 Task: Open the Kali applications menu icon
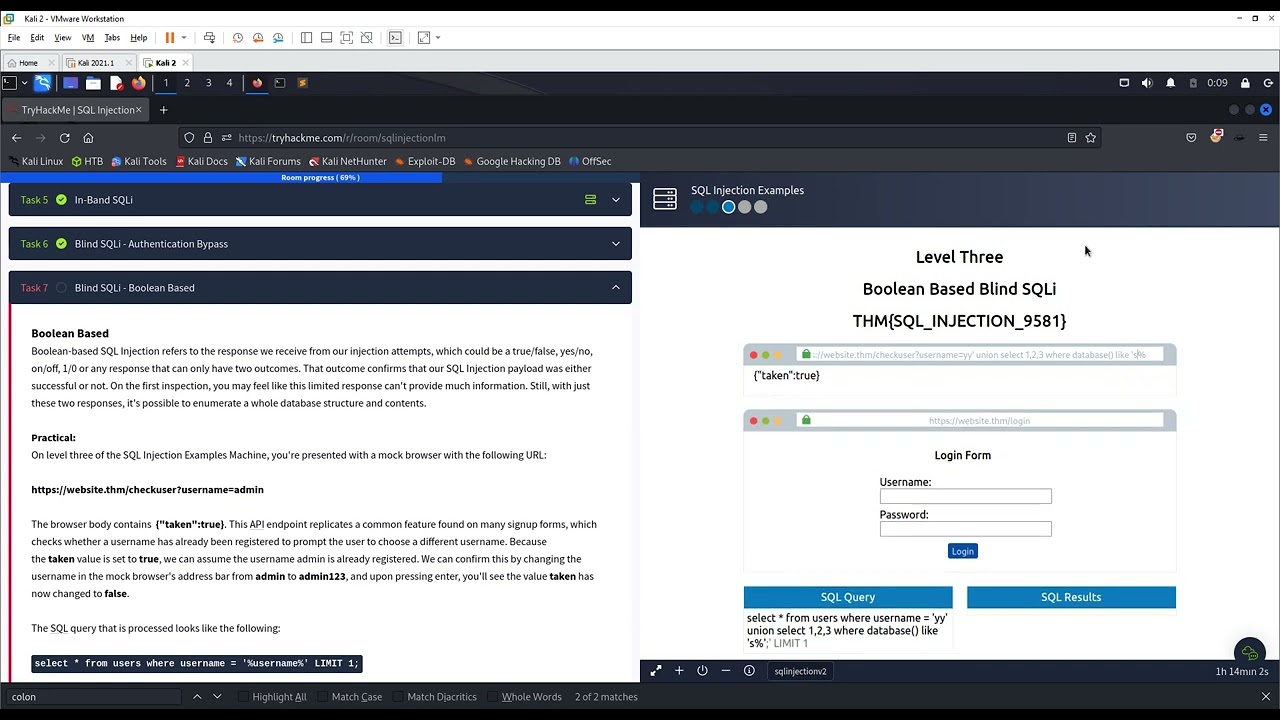10,83
